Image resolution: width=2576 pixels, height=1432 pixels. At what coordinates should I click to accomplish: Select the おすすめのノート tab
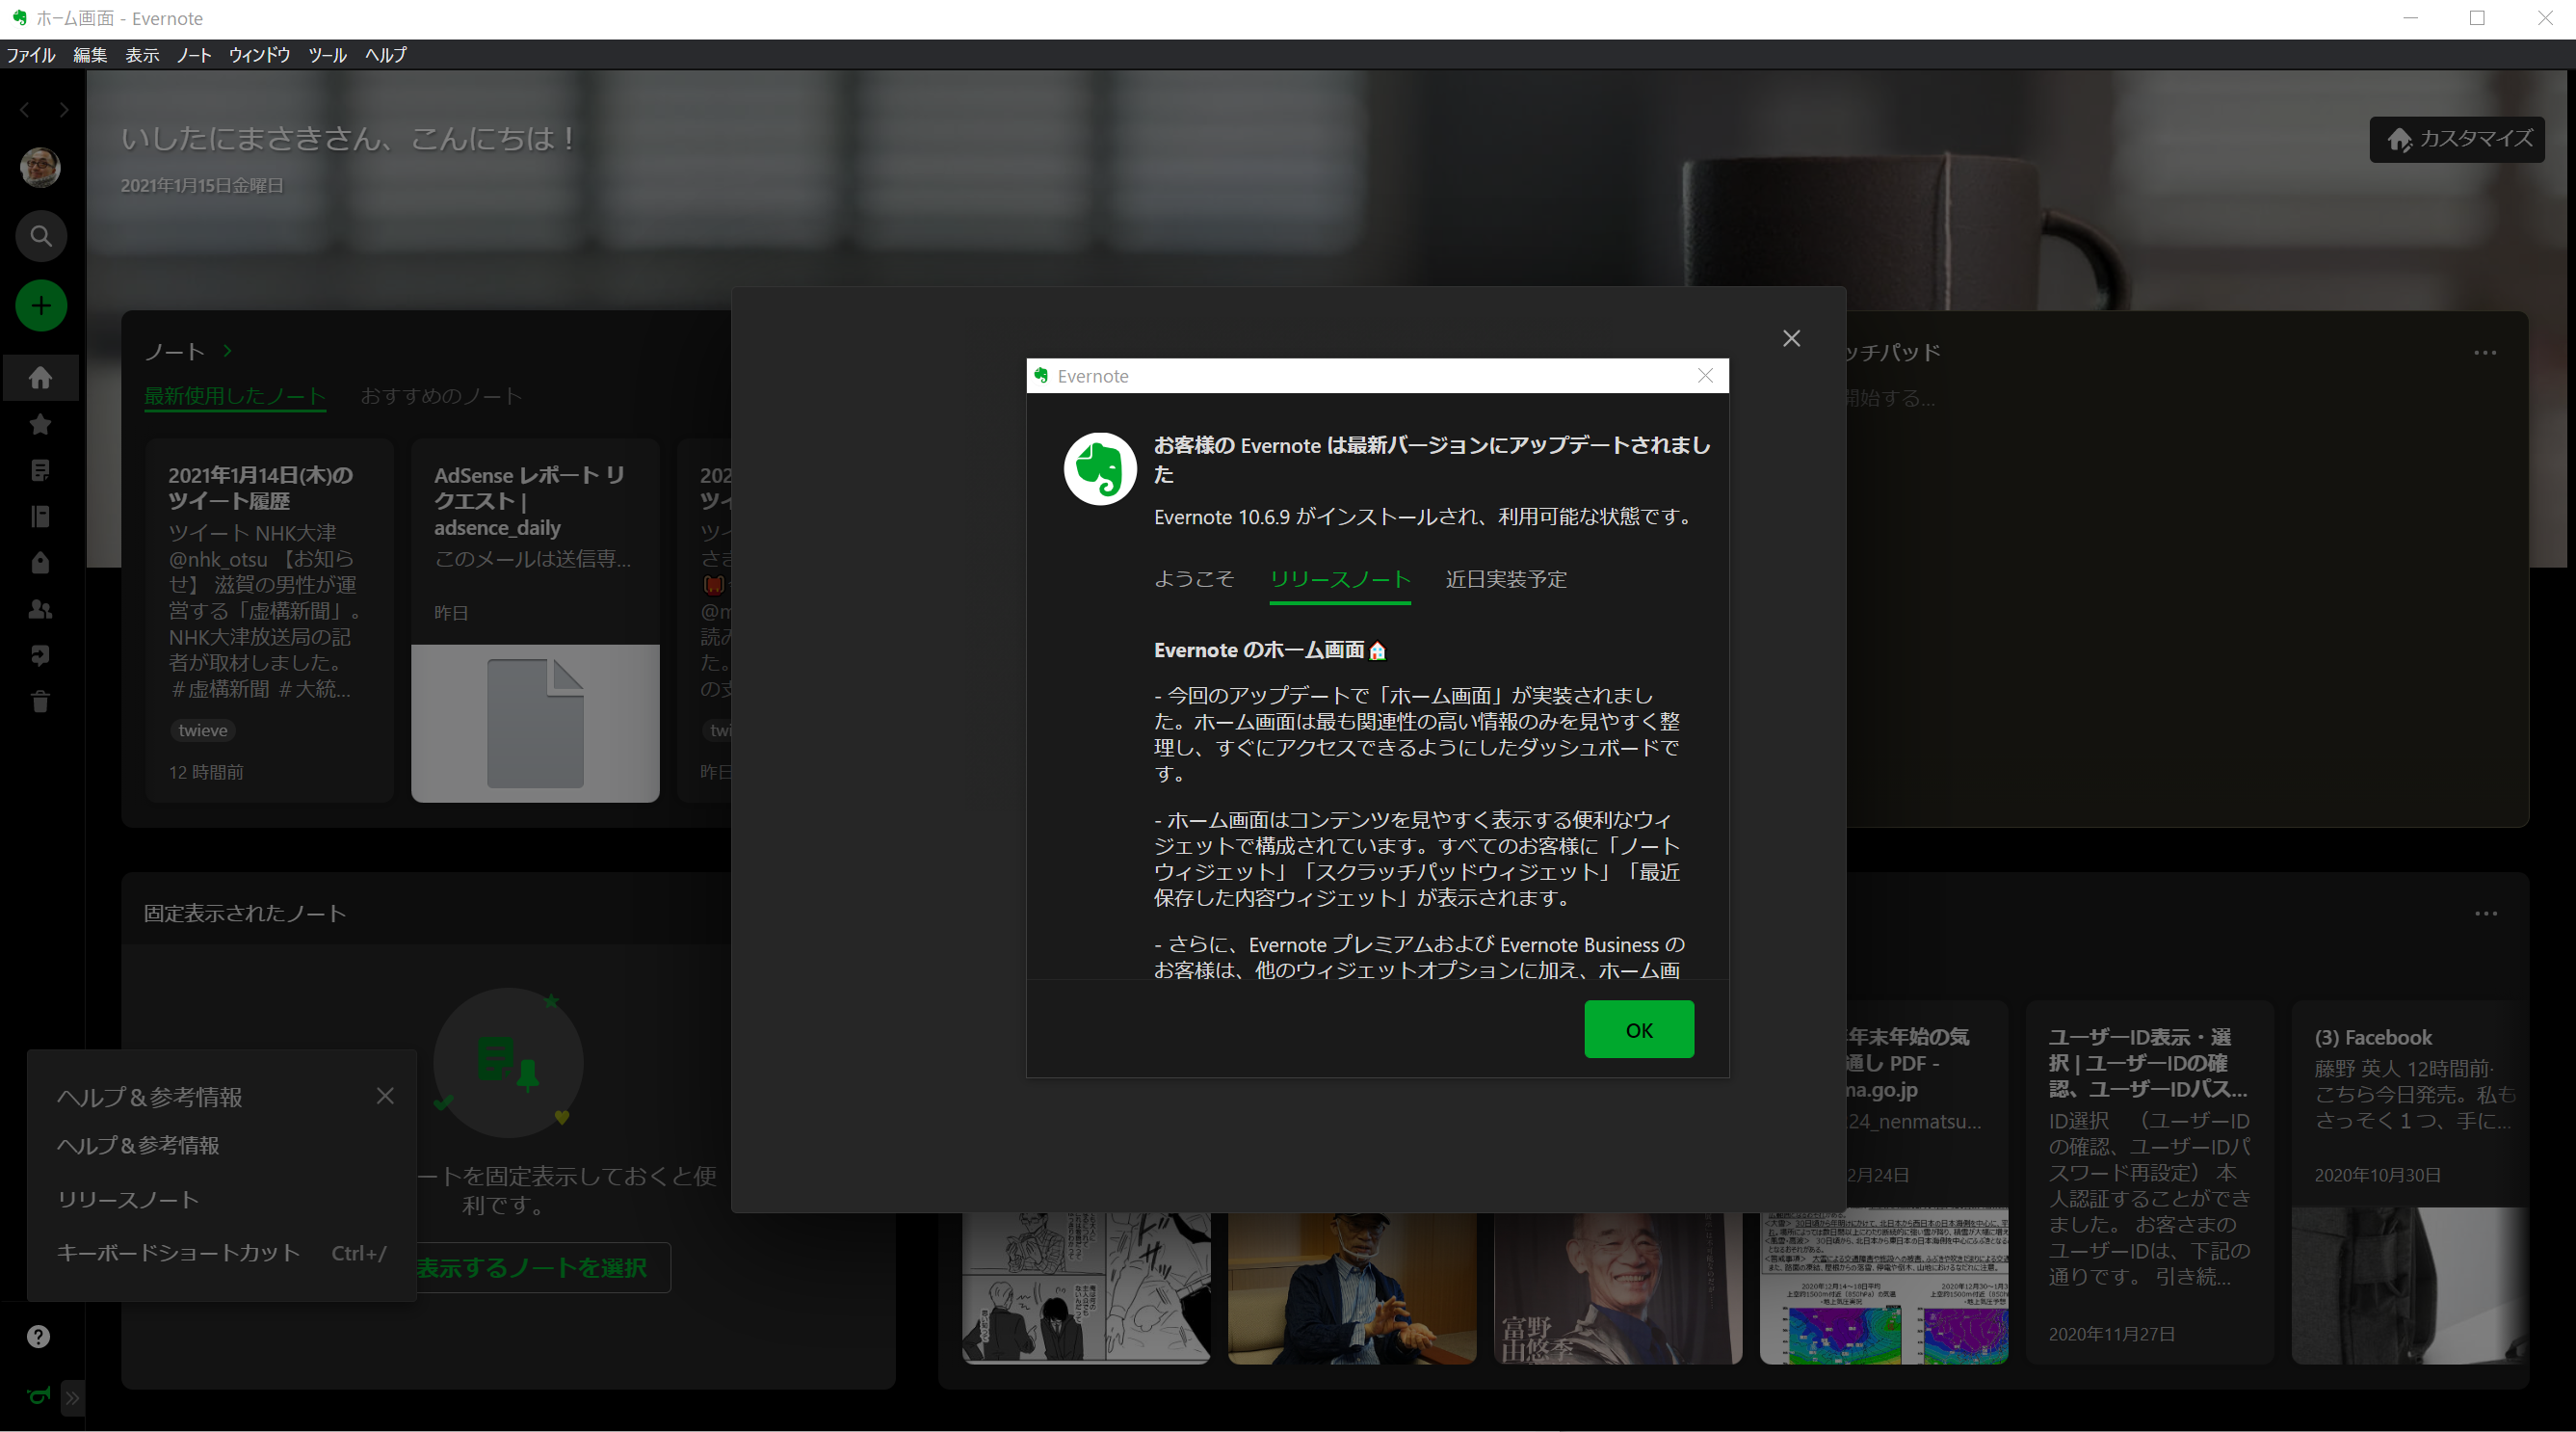pyautogui.click(x=441, y=396)
